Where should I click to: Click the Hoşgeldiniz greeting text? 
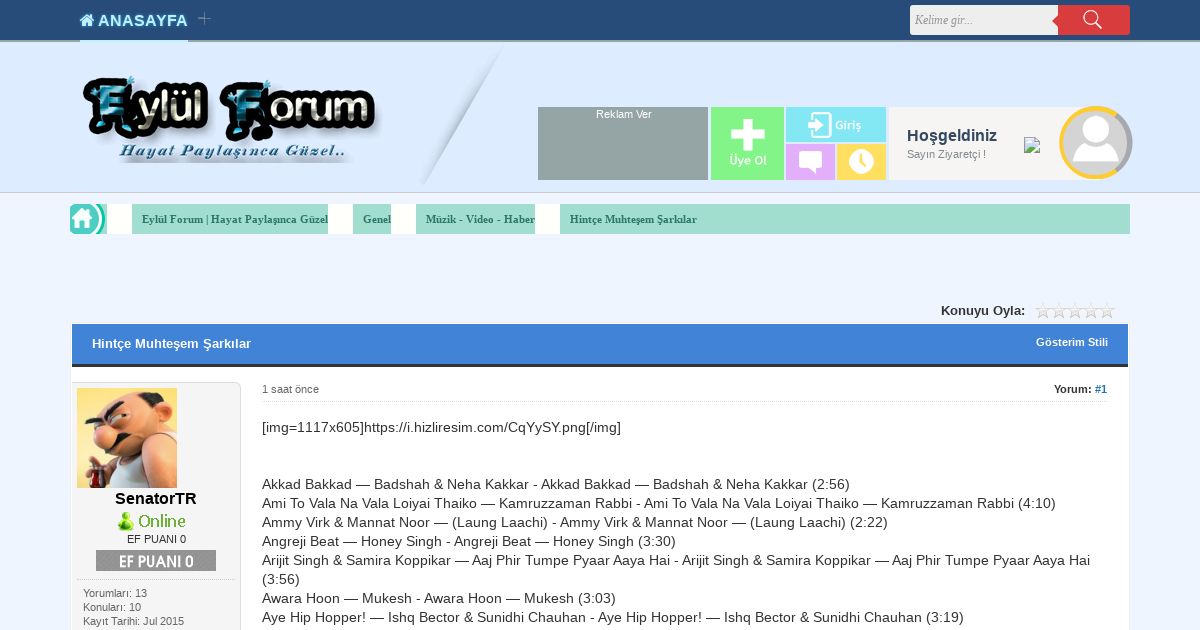952,135
